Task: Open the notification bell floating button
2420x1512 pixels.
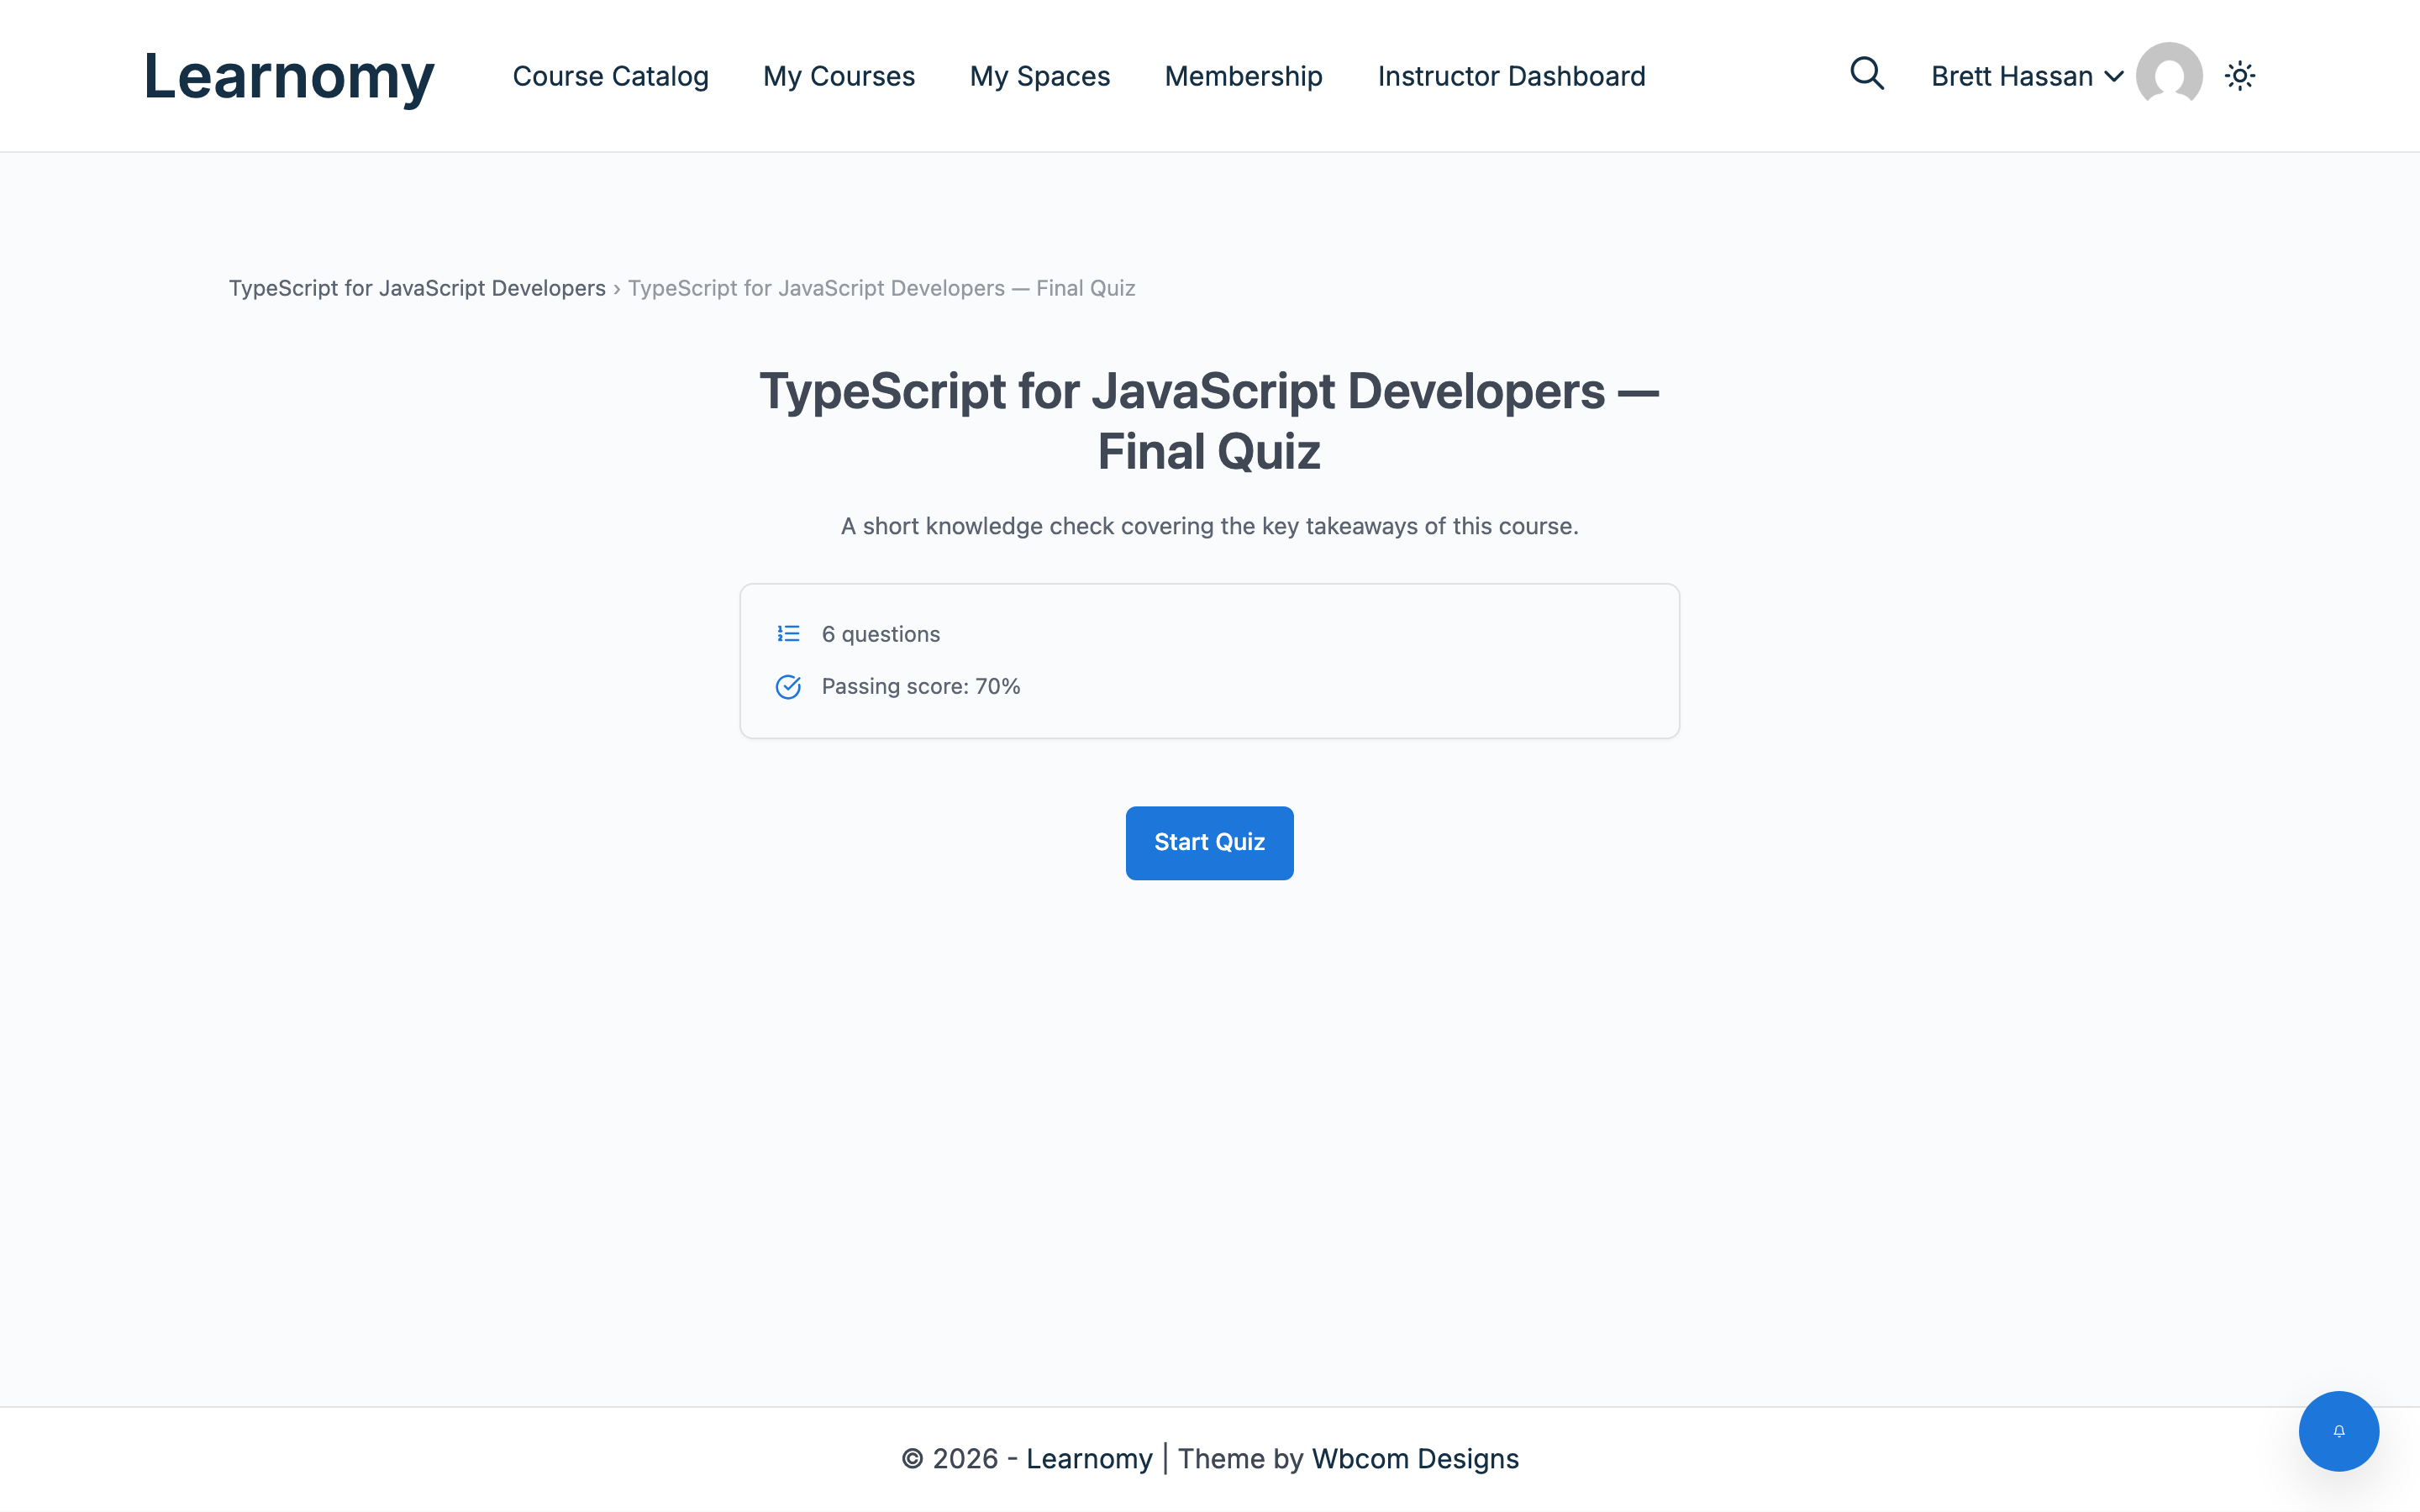Action: pyautogui.click(x=2338, y=1431)
